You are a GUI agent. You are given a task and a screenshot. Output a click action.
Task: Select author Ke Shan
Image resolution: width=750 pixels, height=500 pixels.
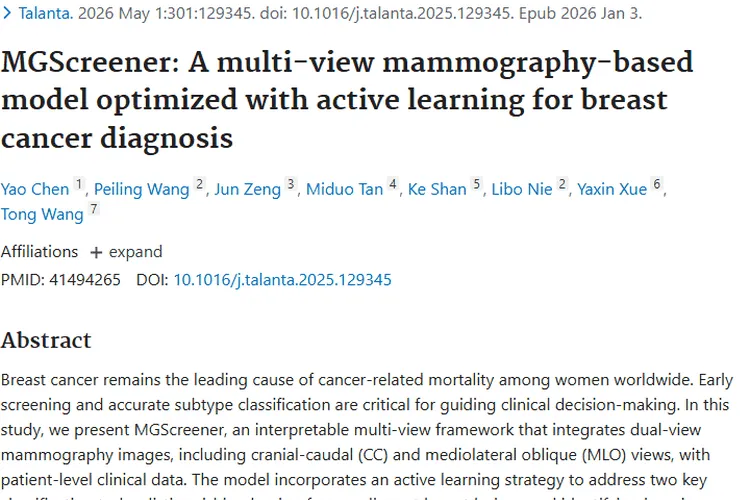[437, 189]
